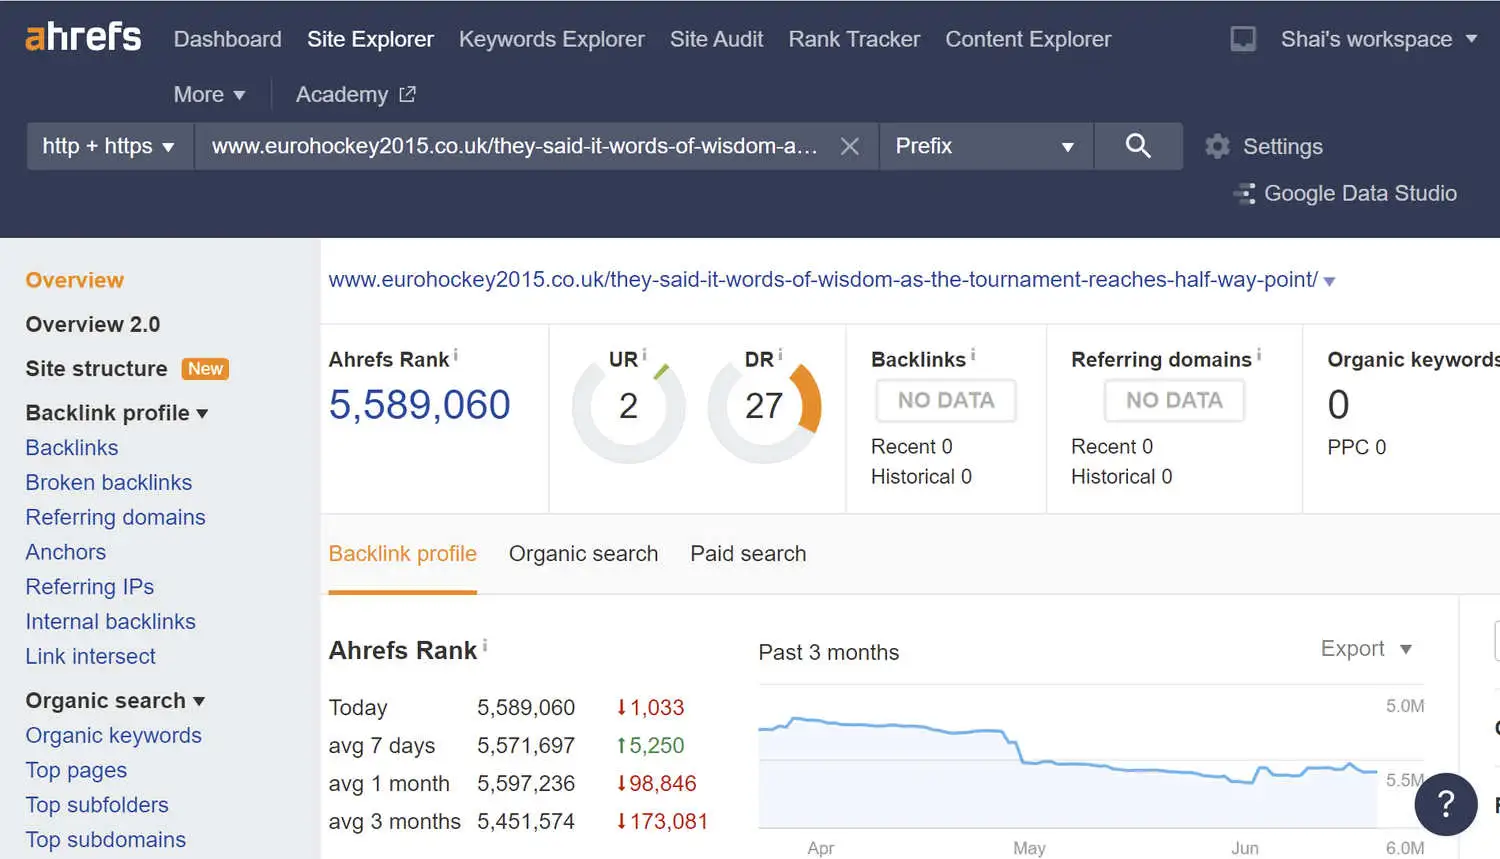Click the Backlinks NO DATA box
Image resolution: width=1500 pixels, height=859 pixels.
tap(946, 400)
